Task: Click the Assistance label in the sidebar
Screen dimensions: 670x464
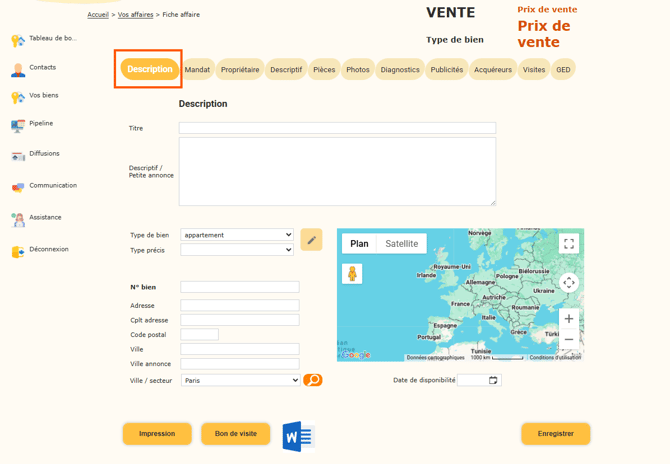Action: 45,217
